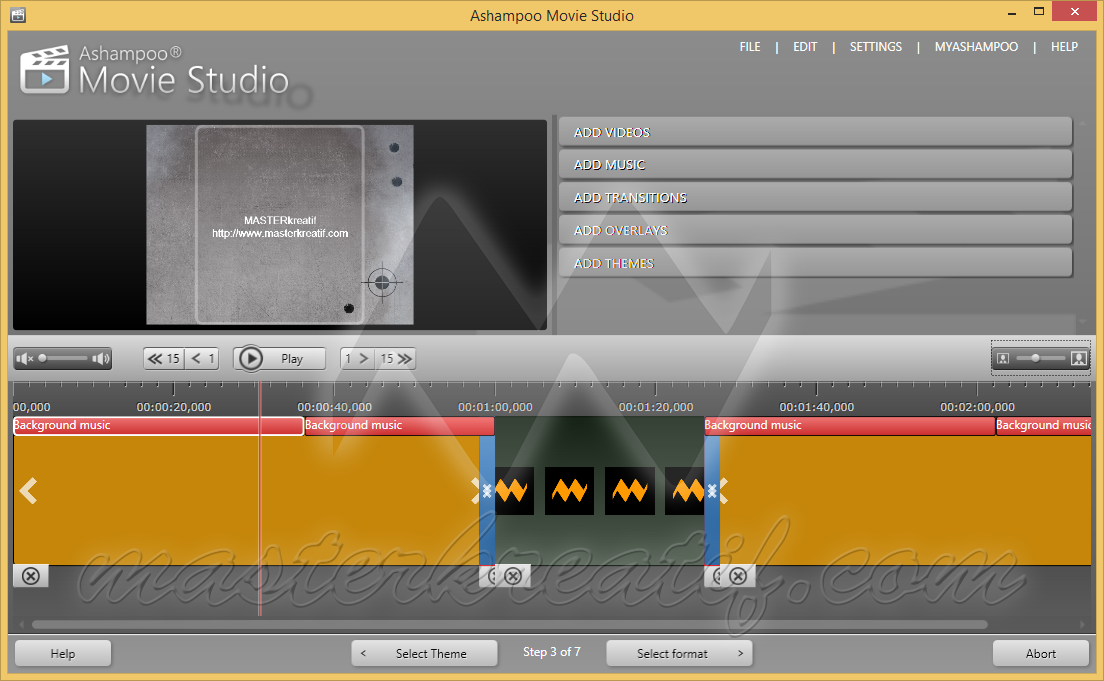Open the EDIT menu
1104x681 pixels.
tap(805, 46)
